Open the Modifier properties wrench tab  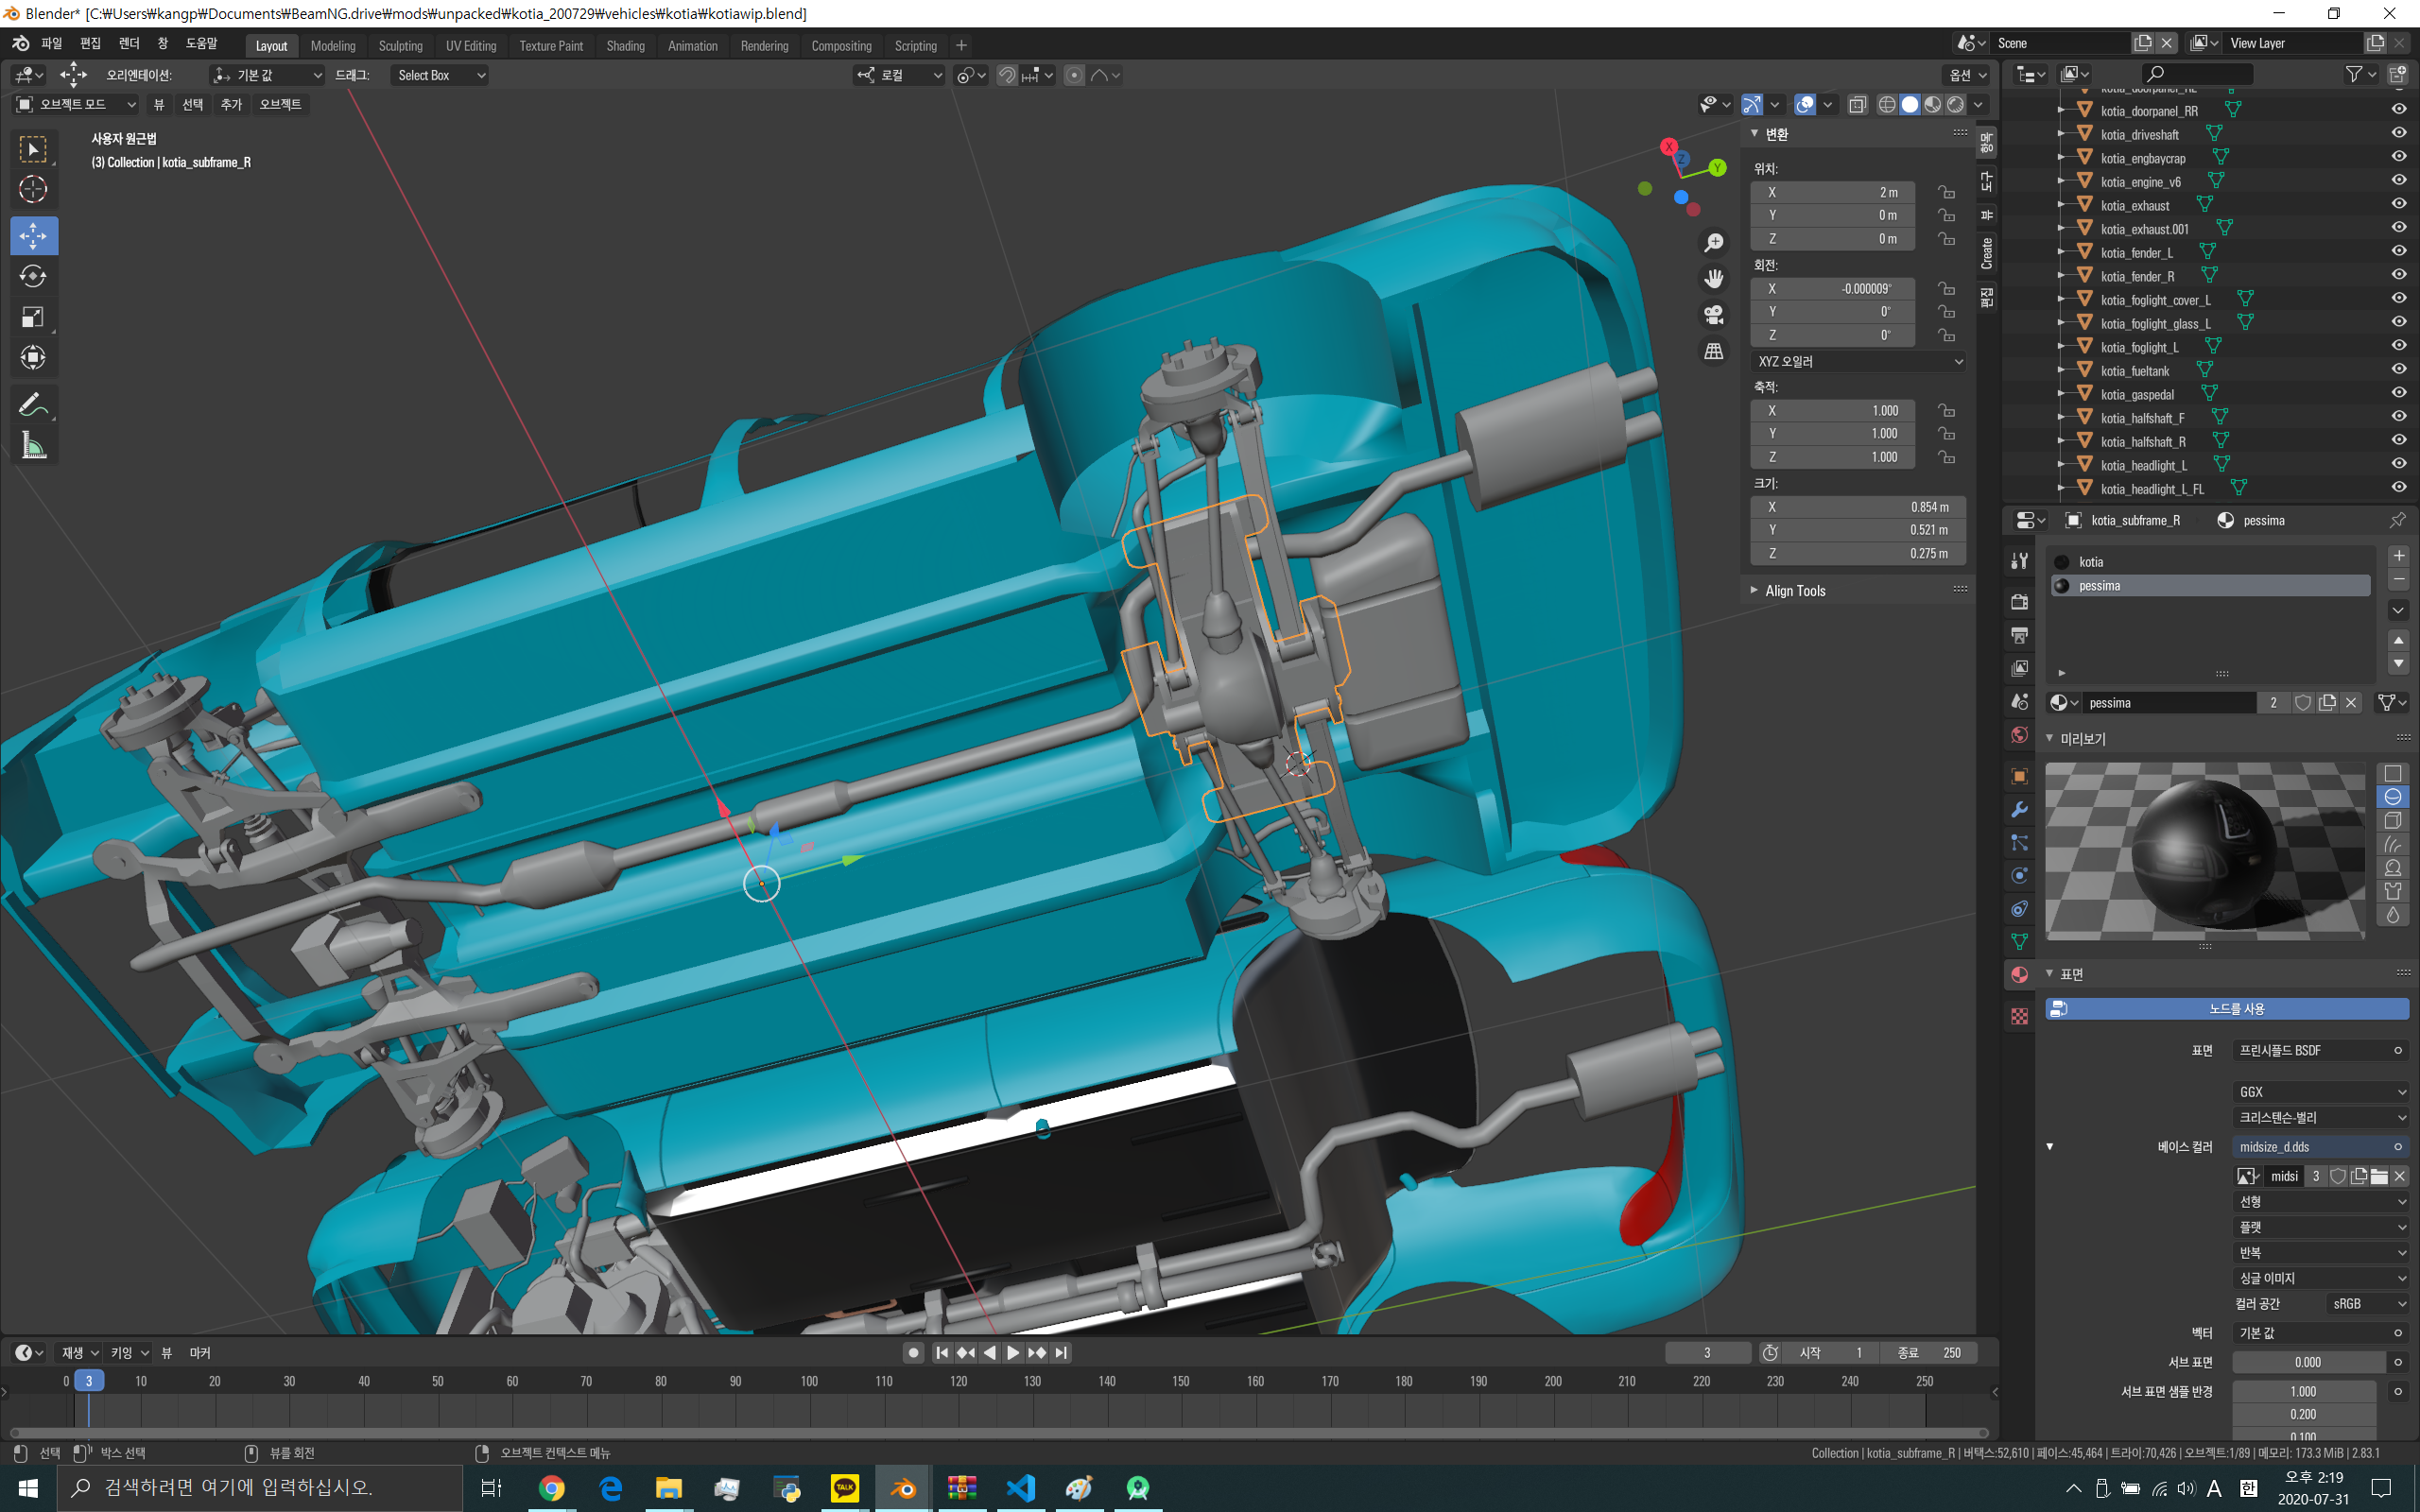click(x=2019, y=809)
